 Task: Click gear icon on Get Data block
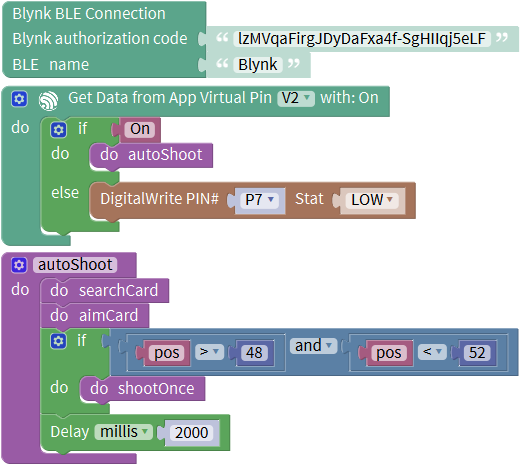tap(19, 99)
